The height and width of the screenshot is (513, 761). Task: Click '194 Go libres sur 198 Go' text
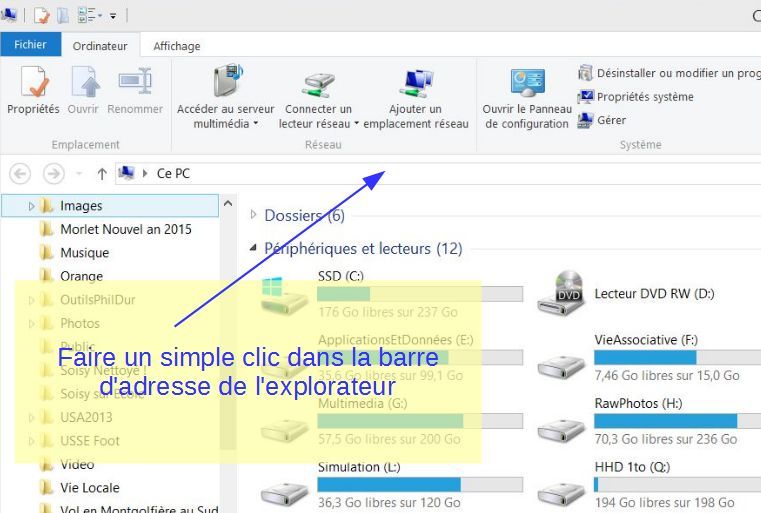[664, 502]
